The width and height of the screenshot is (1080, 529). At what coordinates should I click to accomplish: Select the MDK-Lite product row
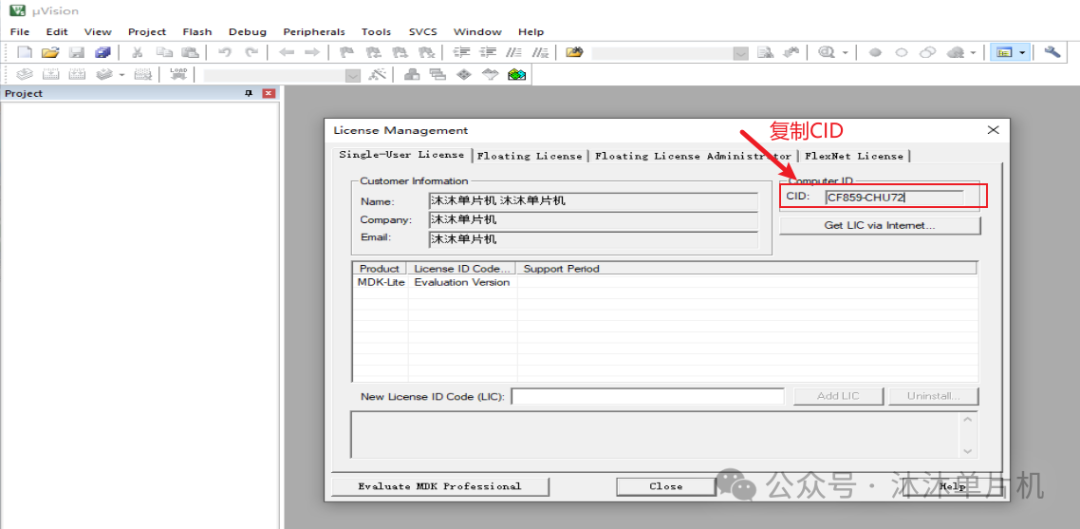coord(665,282)
